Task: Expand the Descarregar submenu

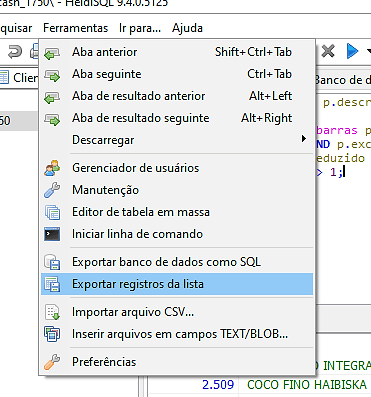Action: (177, 140)
